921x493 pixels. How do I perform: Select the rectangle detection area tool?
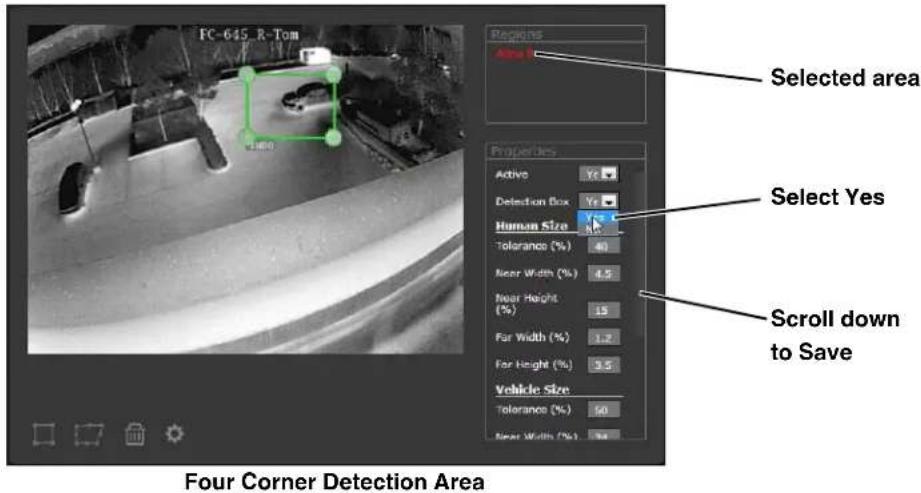[x=44, y=435]
